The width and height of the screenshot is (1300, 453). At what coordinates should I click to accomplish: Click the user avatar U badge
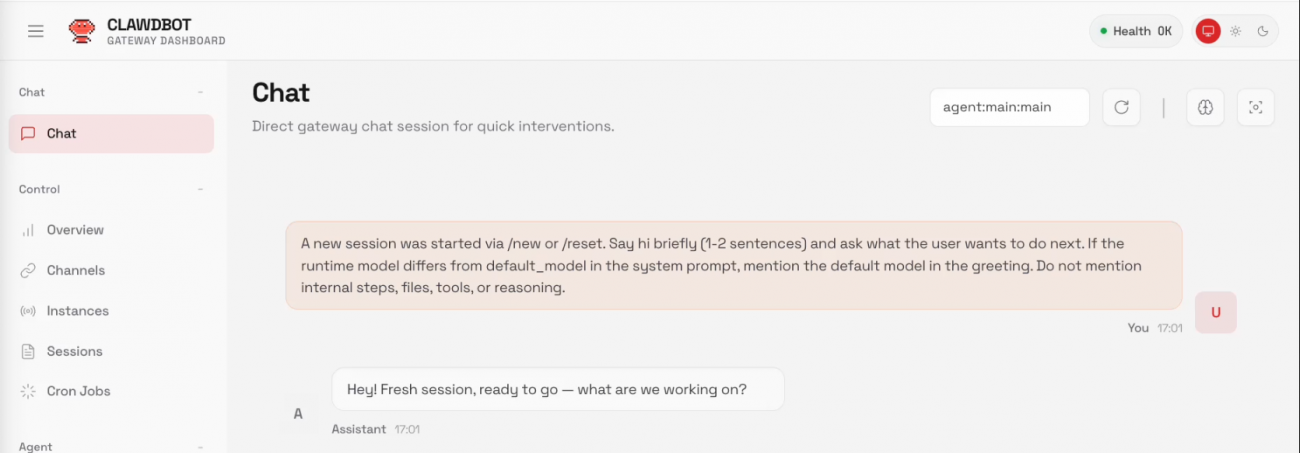[1216, 312]
